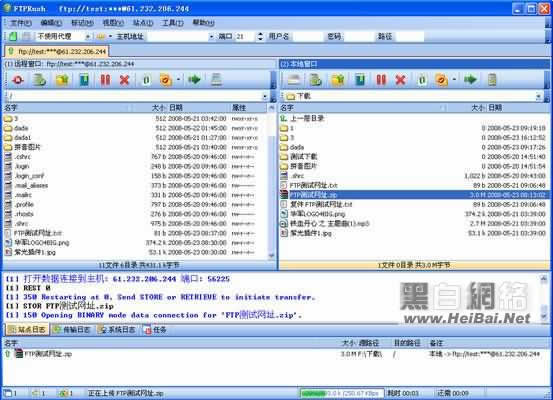Open the 编辑(E) menu
Screen dimensions: 553x400
coord(51,23)
